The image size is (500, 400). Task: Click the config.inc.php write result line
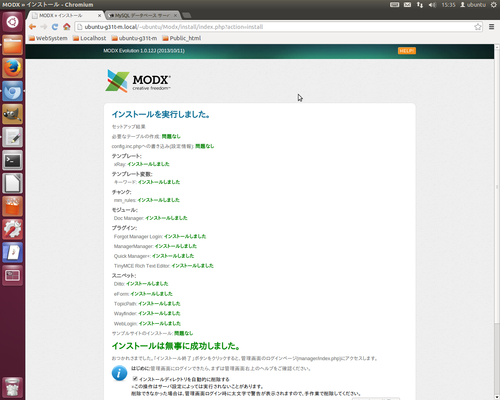(x=163, y=146)
